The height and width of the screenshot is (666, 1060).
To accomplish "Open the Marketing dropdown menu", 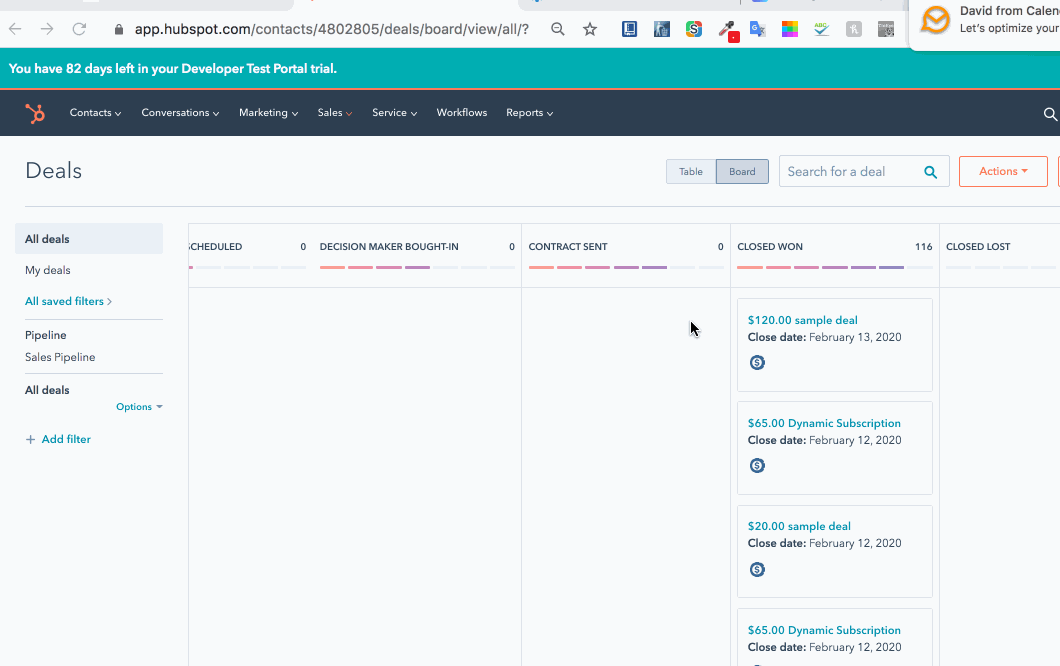I will coord(268,113).
